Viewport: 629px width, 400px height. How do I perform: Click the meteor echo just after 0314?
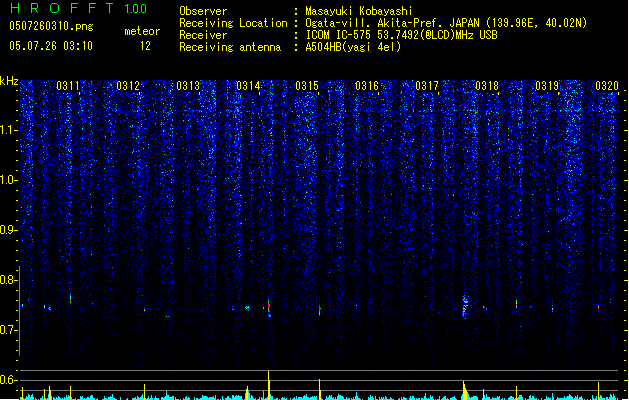[x=269, y=308]
